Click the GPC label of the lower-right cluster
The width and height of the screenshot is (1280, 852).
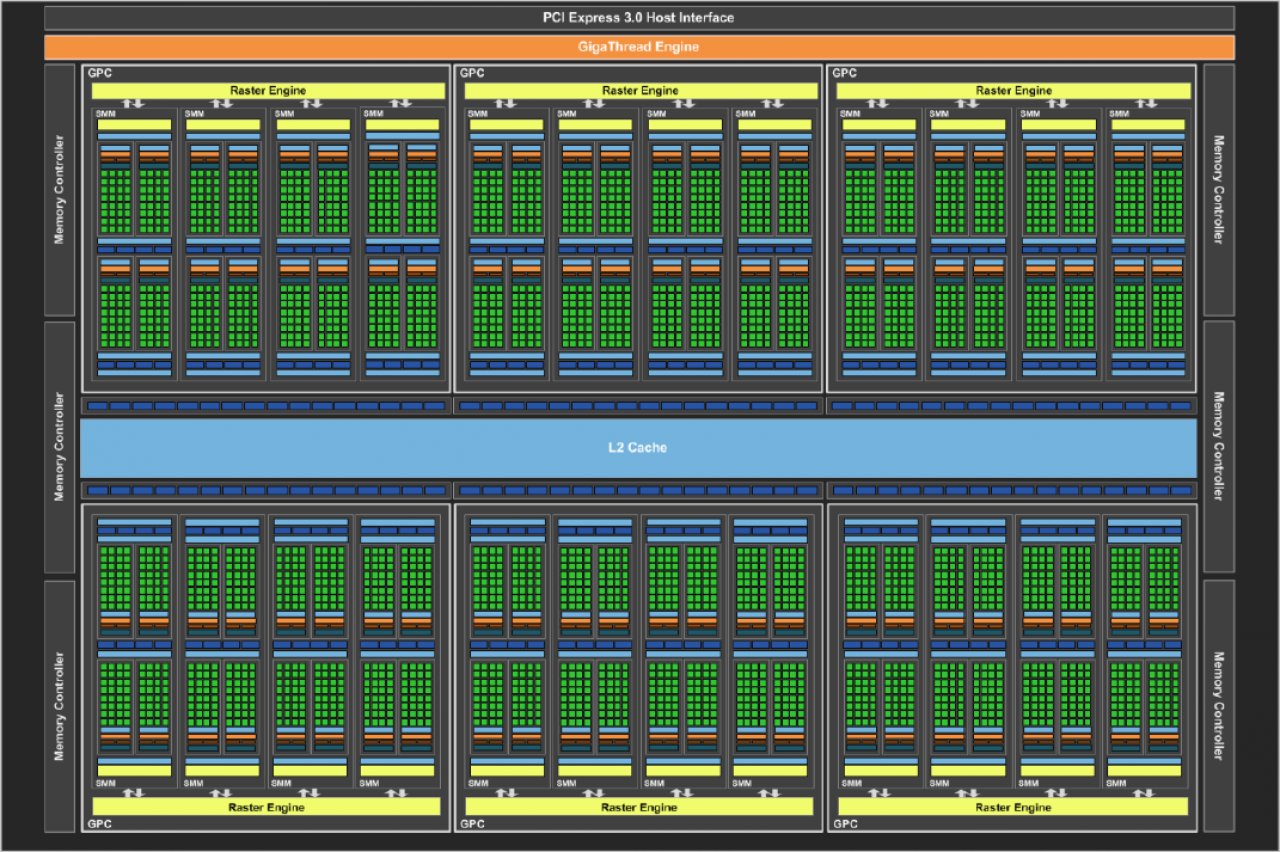click(x=845, y=825)
